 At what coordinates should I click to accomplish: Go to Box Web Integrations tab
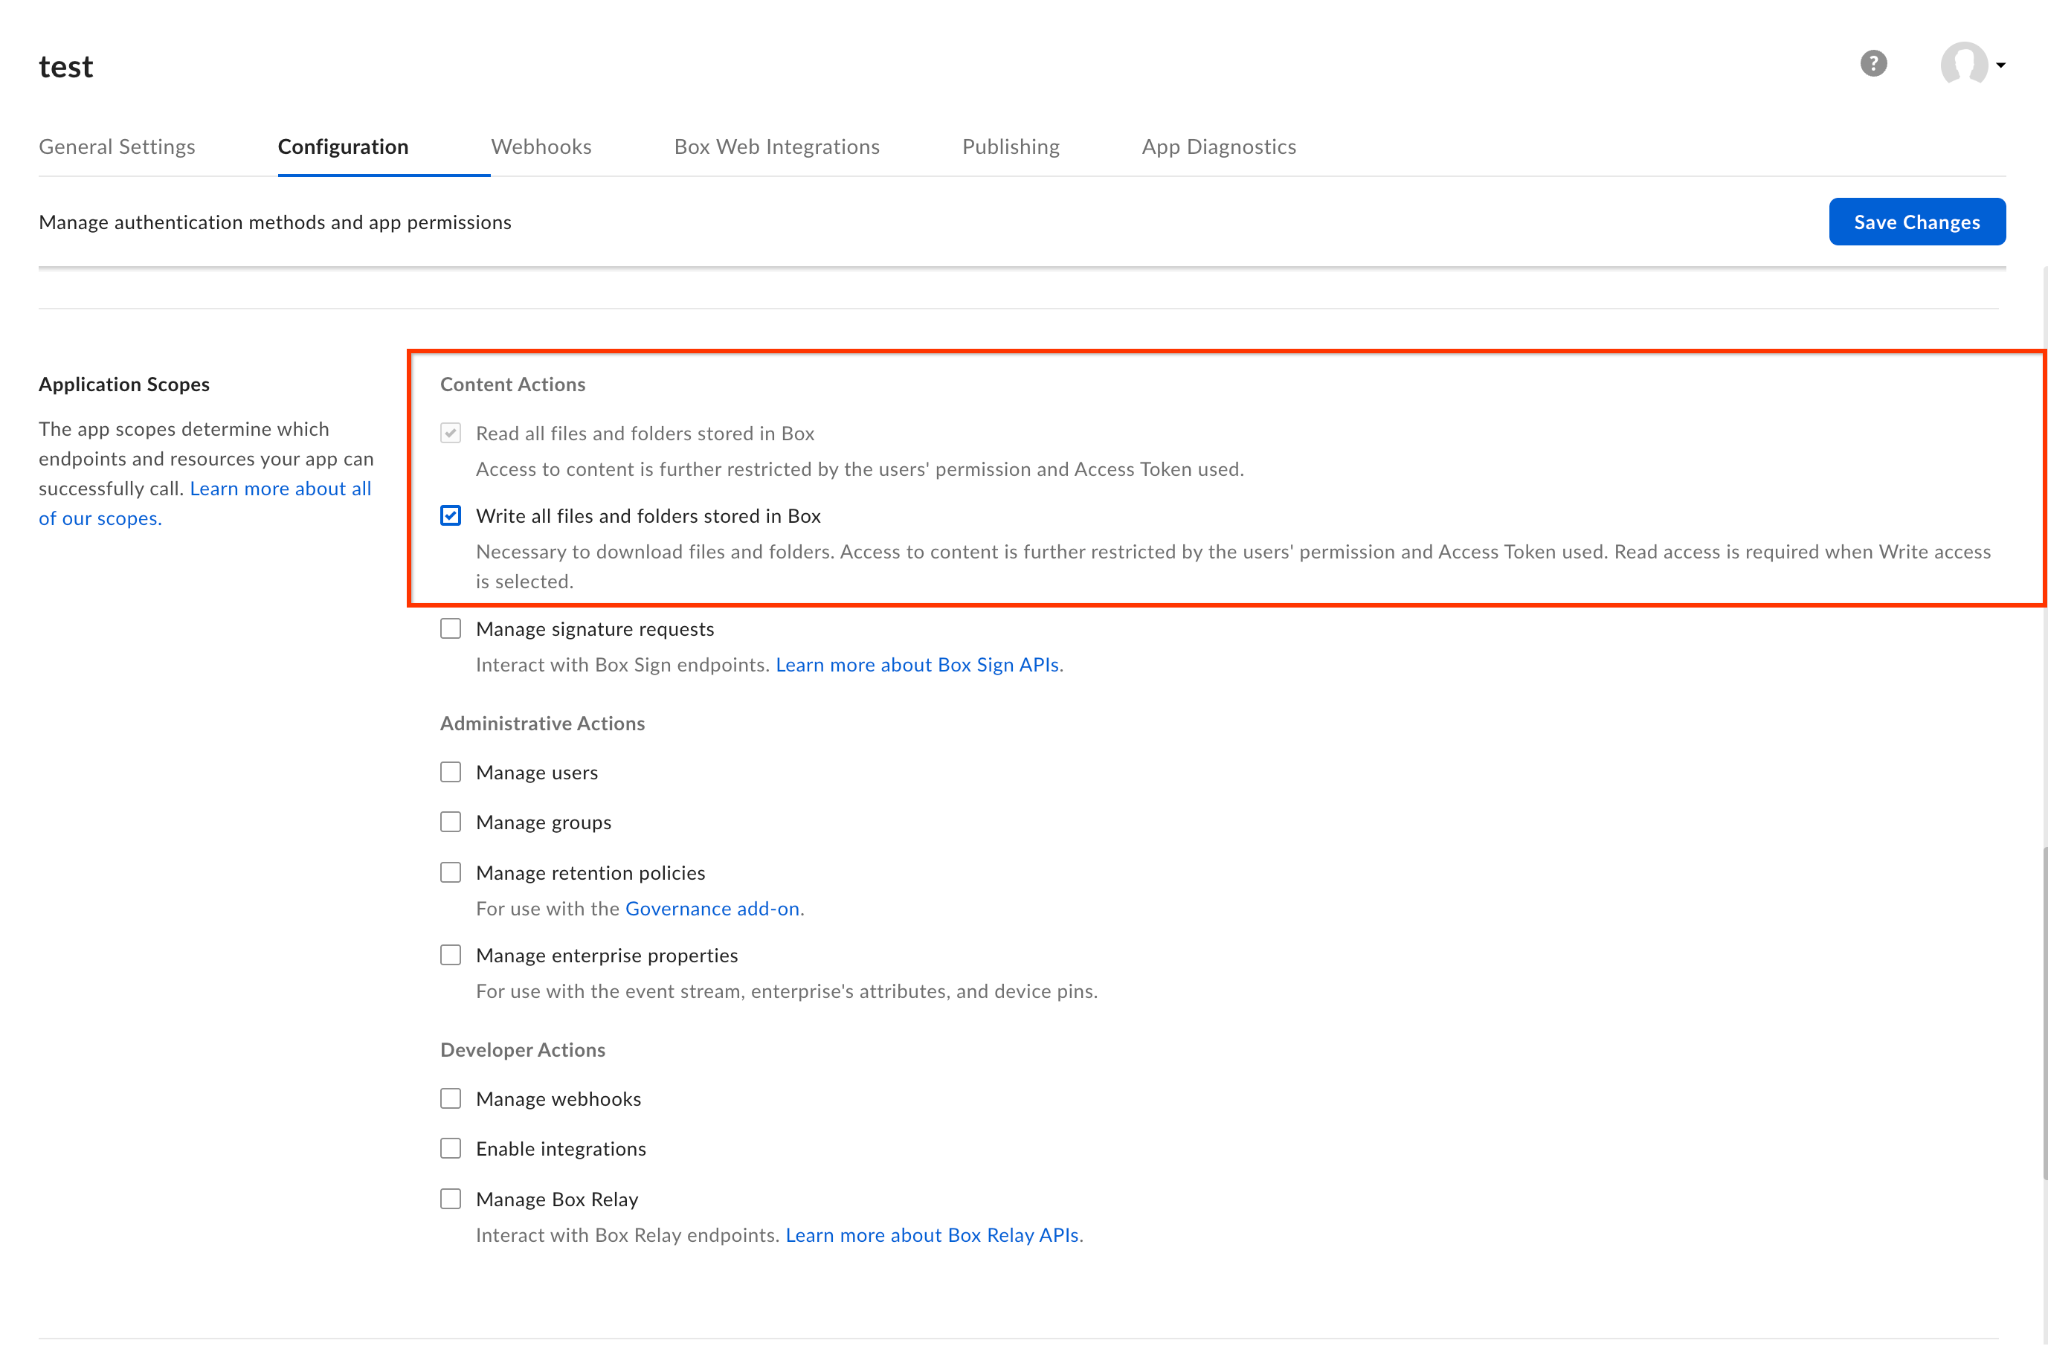click(776, 147)
